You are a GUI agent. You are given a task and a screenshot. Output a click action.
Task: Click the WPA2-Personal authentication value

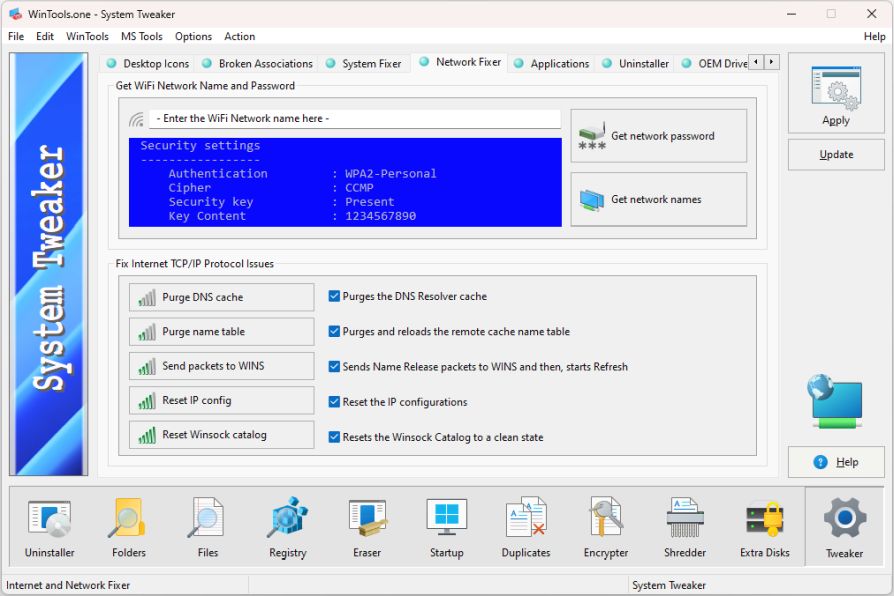point(391,173)
